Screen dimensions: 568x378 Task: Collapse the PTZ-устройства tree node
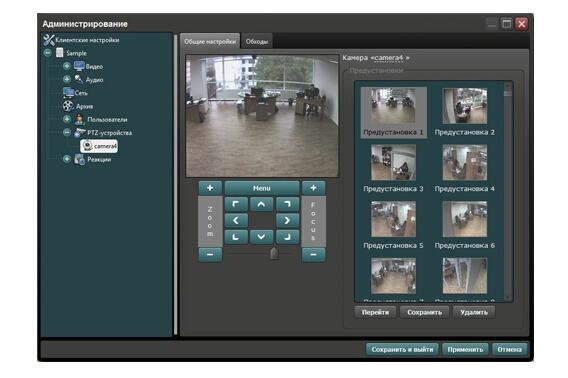(67, 132)
